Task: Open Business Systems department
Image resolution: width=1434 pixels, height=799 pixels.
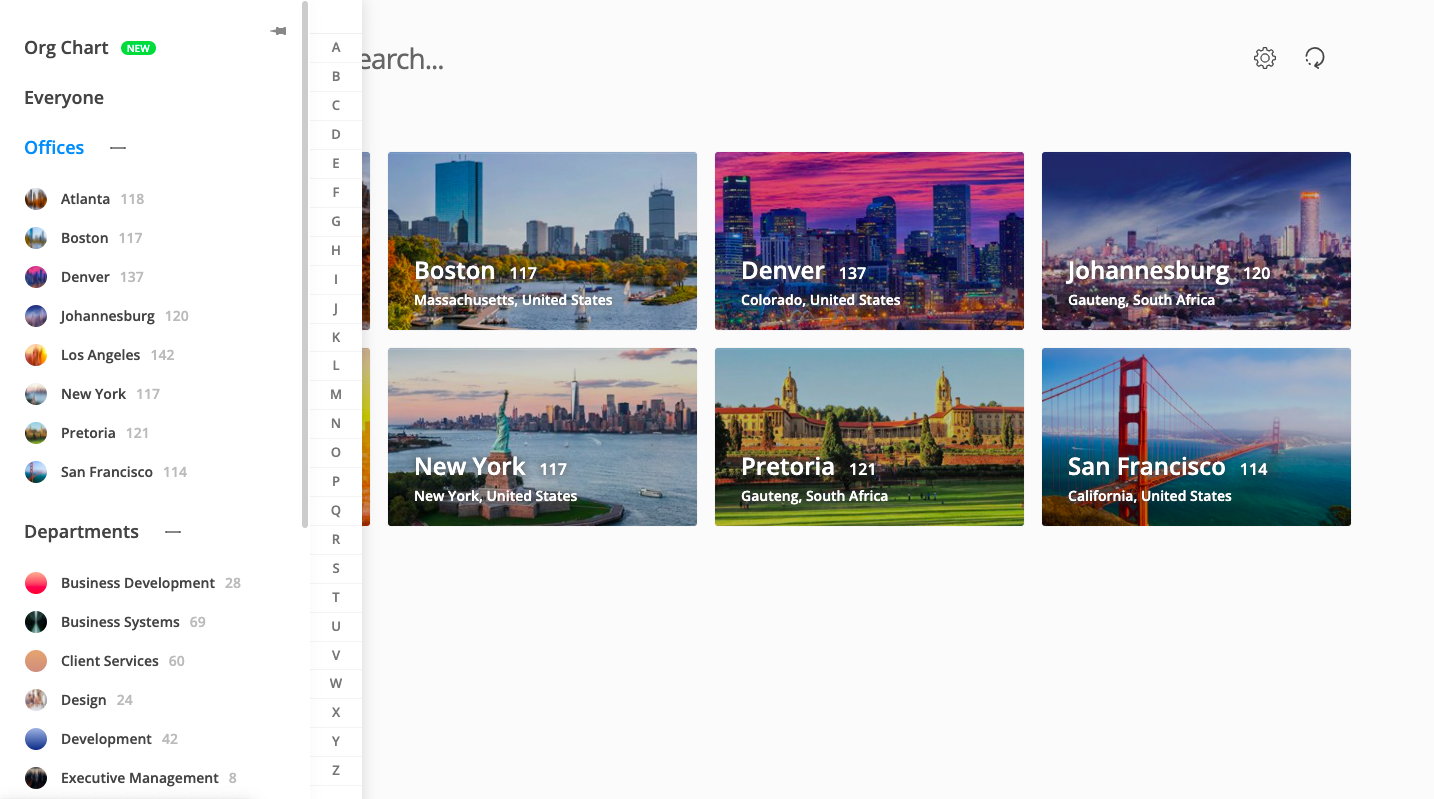Action: pos(120,622)
